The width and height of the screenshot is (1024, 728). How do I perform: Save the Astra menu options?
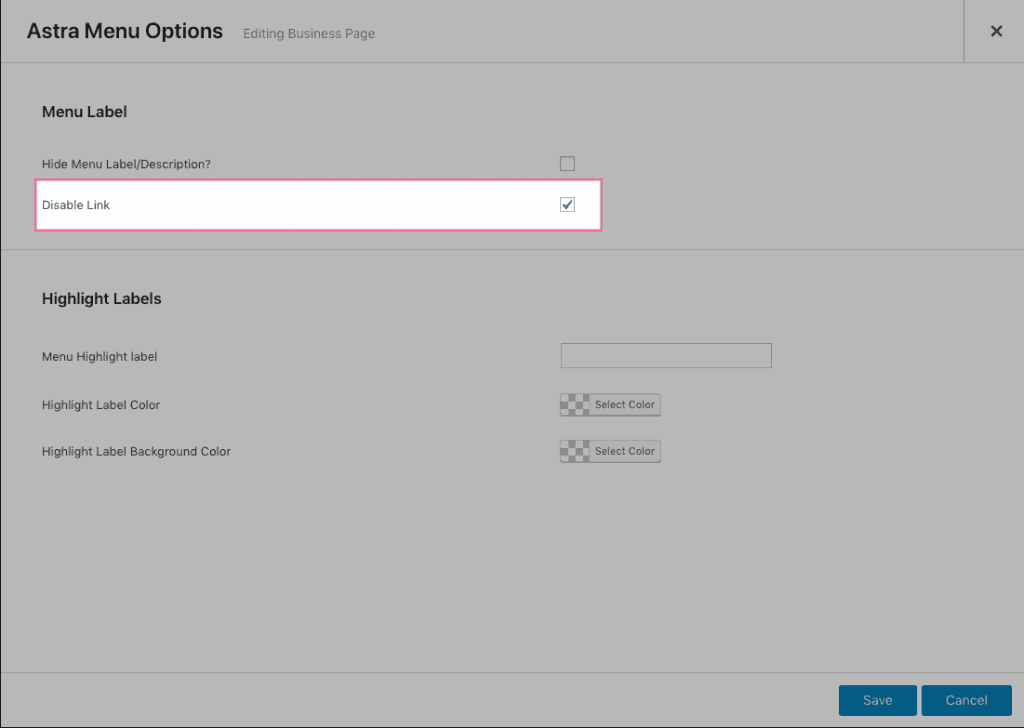coord(877,700)
